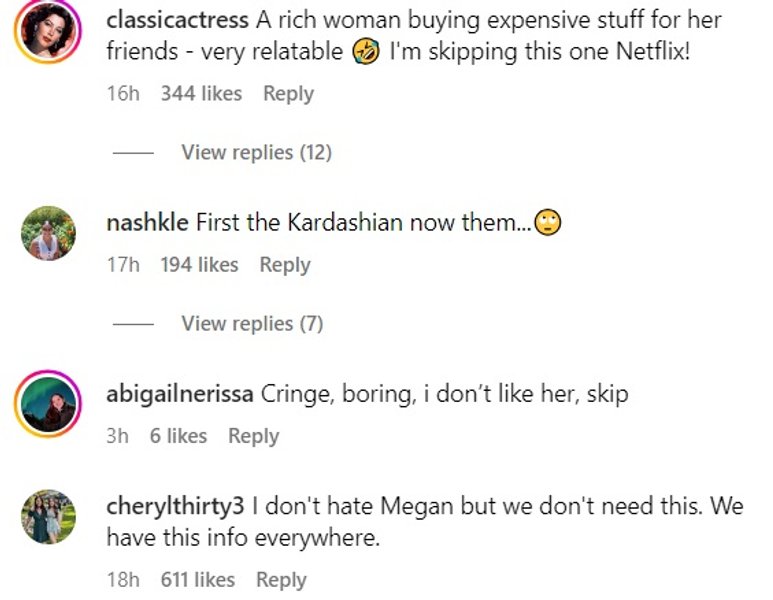Click the 16h comment timestamp
The image size is (773, 600).
coord(123,93)
